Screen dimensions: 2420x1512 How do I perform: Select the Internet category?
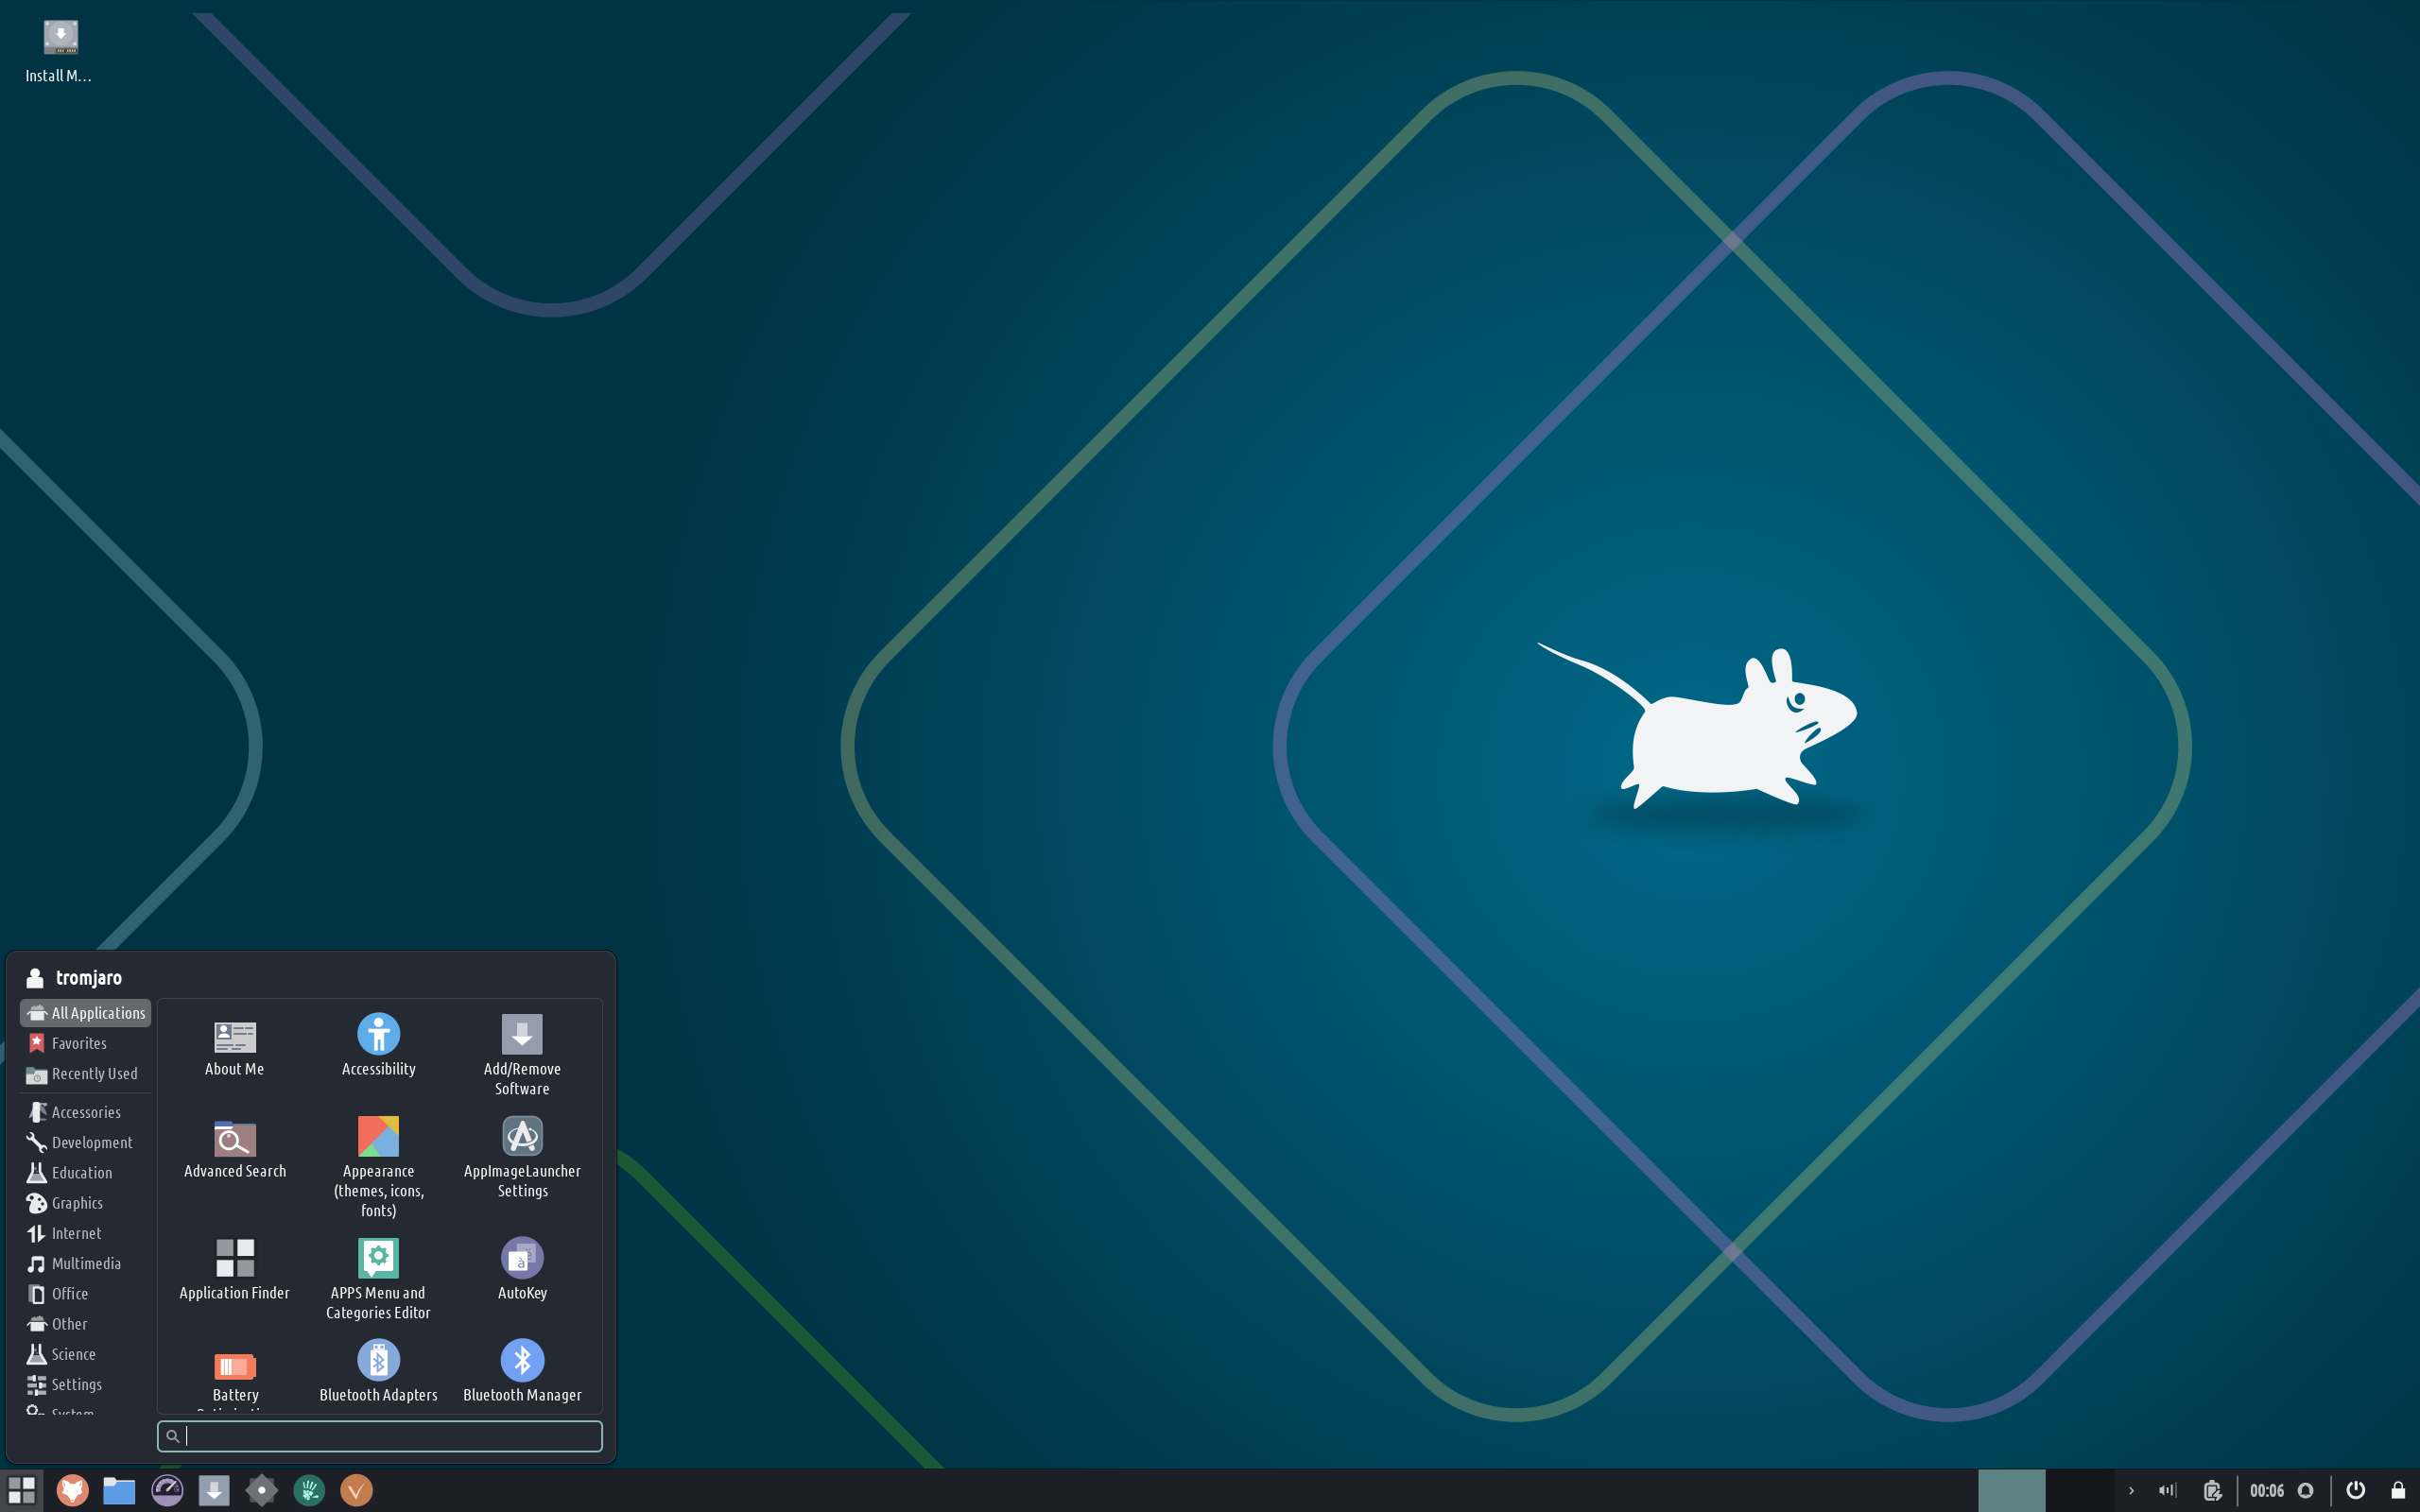[x=86, y=1233]
